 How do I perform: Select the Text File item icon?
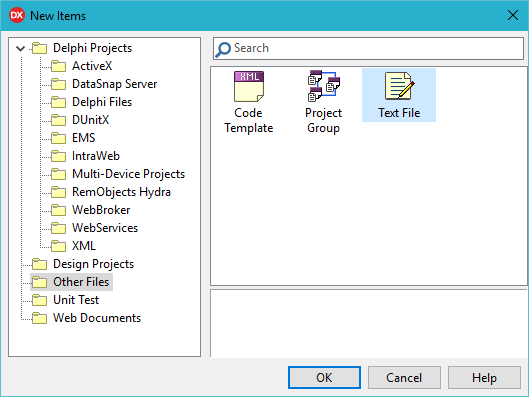click(x=399, y=86)
